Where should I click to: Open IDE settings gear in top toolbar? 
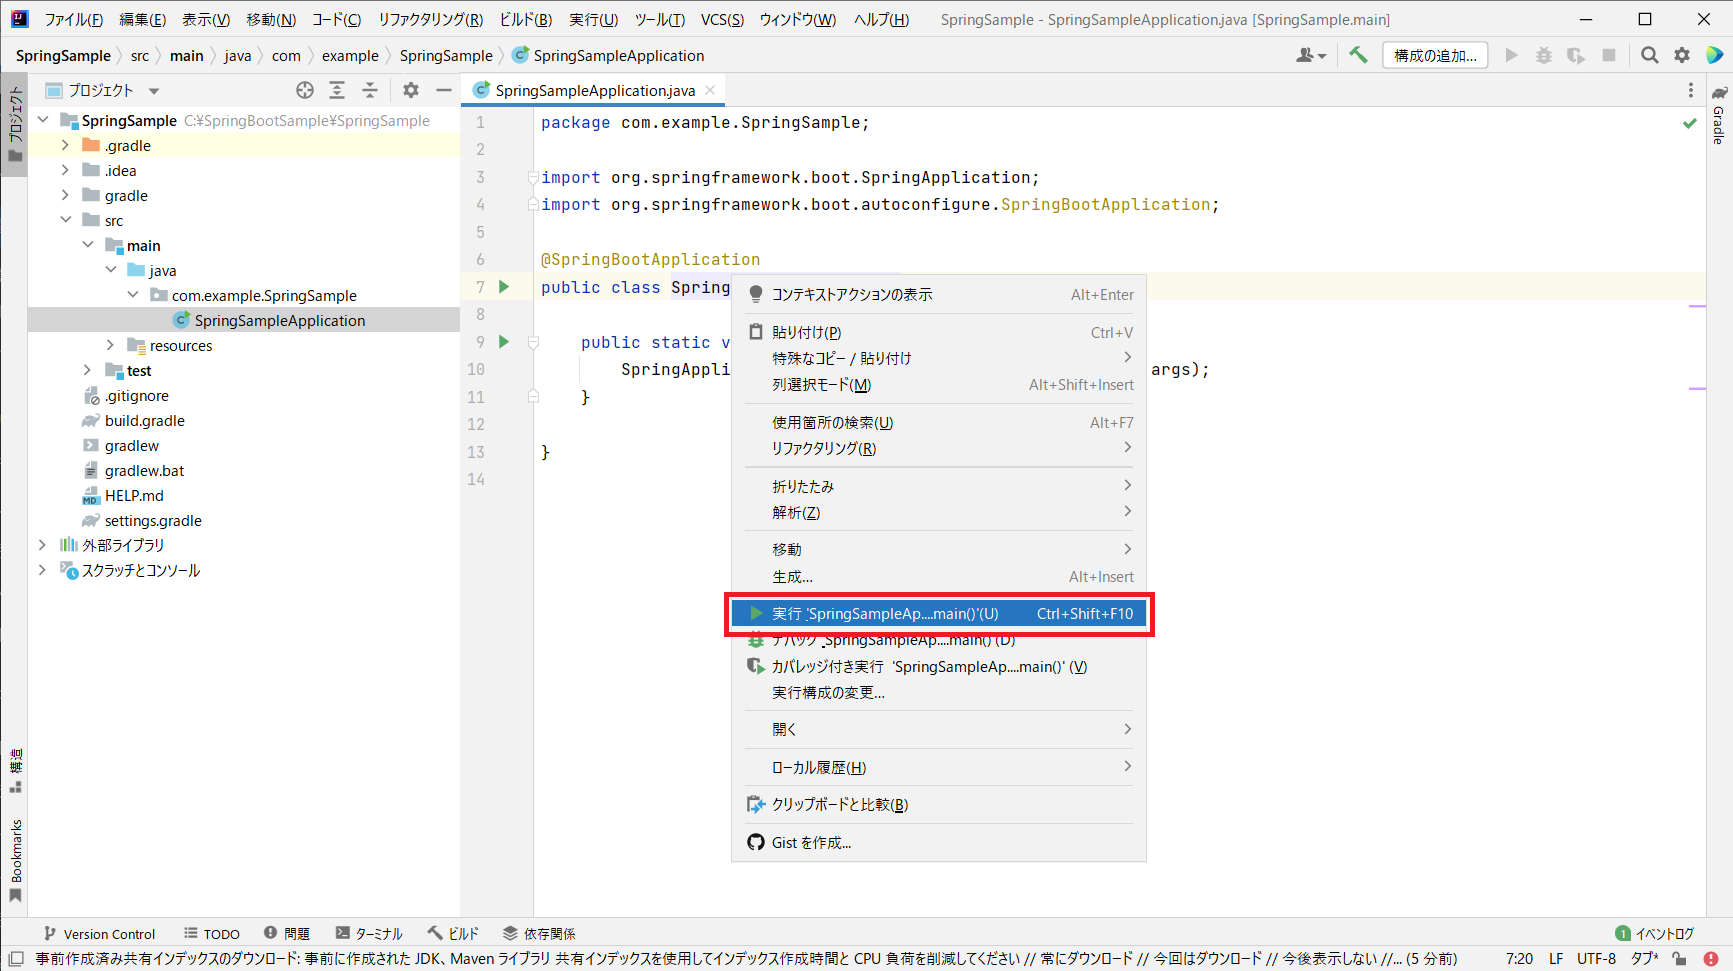(x=1682, y=55)
